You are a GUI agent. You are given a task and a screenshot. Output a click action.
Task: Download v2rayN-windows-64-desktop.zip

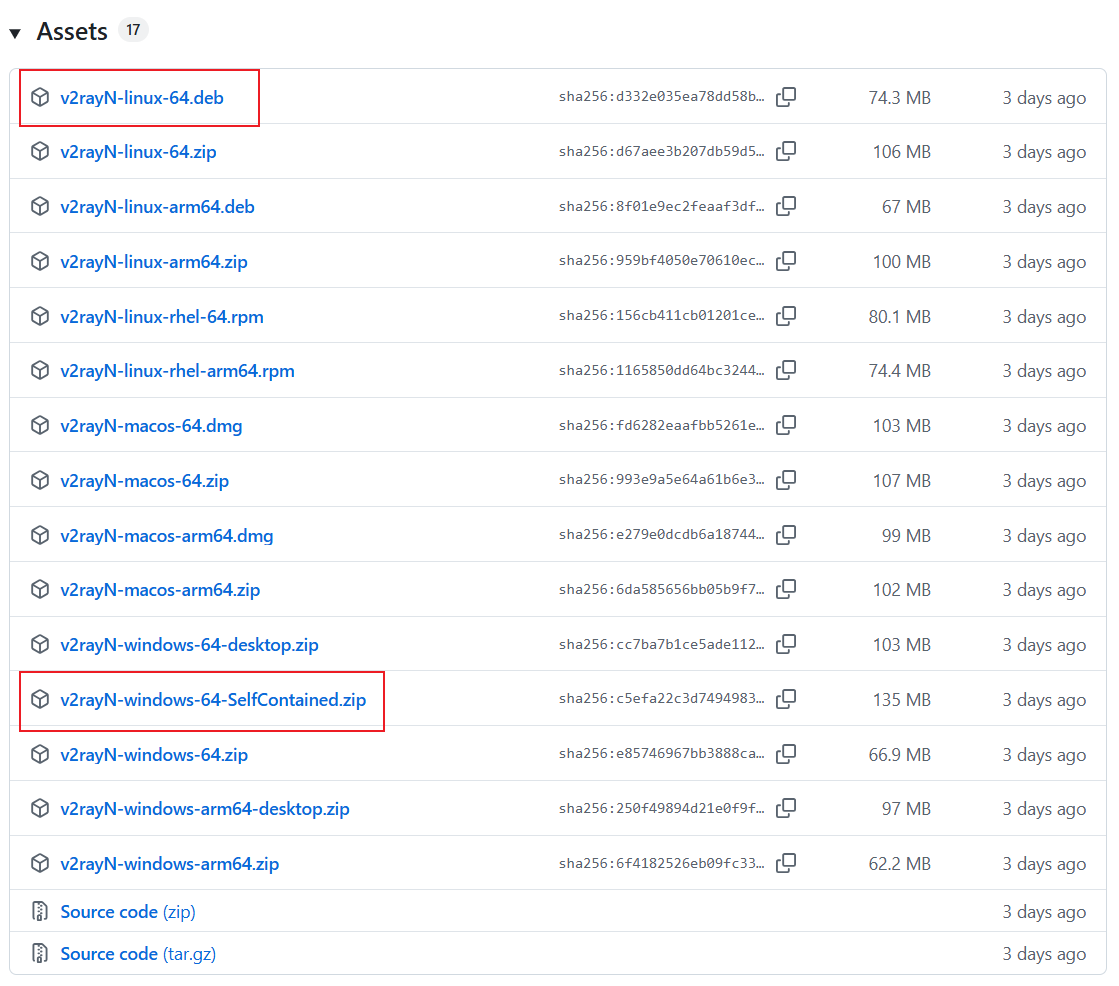click(x=189, y=645)
